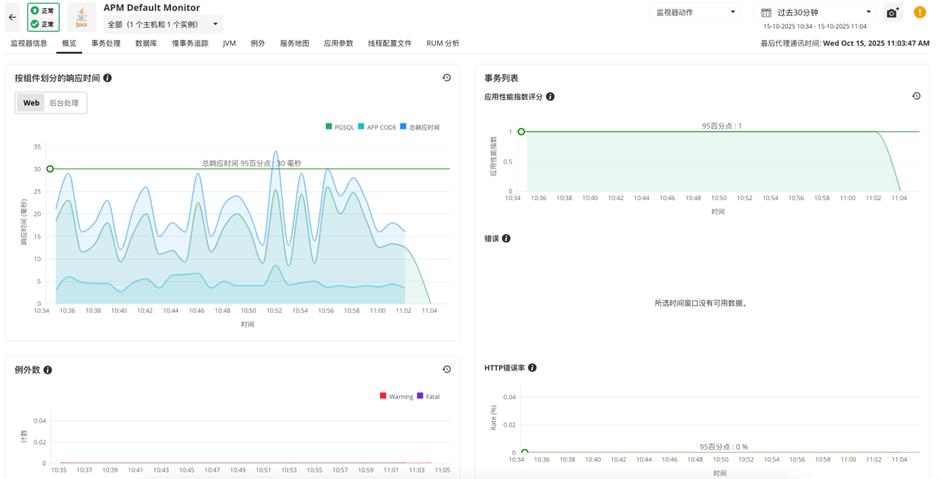
Task: Open host and instance selector dropdown
Action: pos(163,25)
